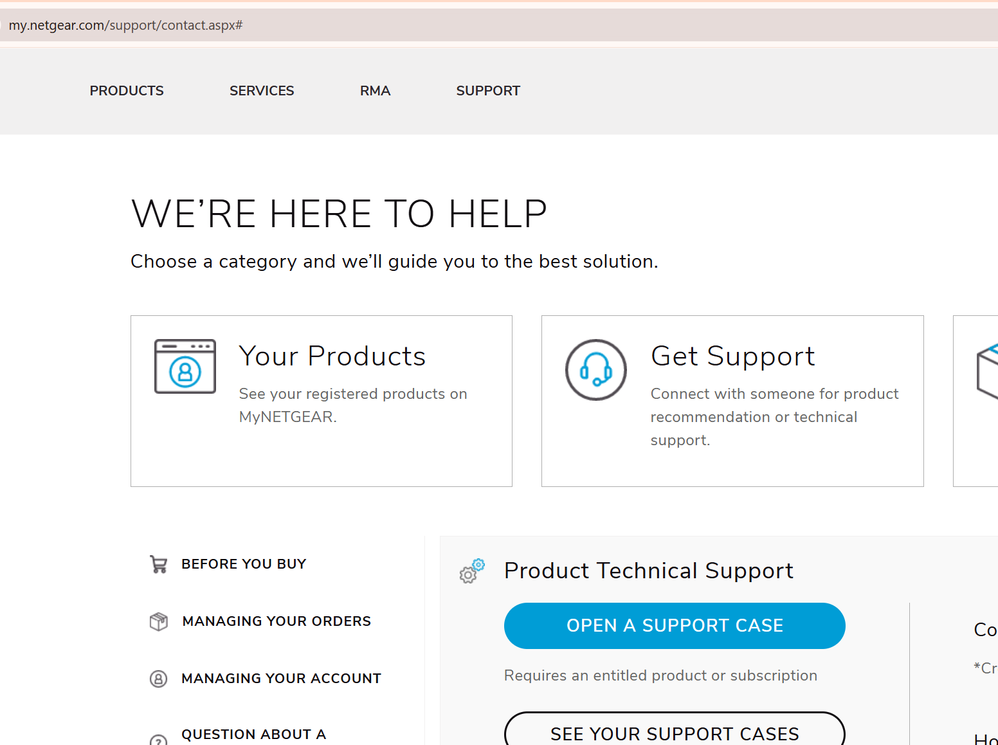Open the PRODUCTS menu

coord(127,91)
